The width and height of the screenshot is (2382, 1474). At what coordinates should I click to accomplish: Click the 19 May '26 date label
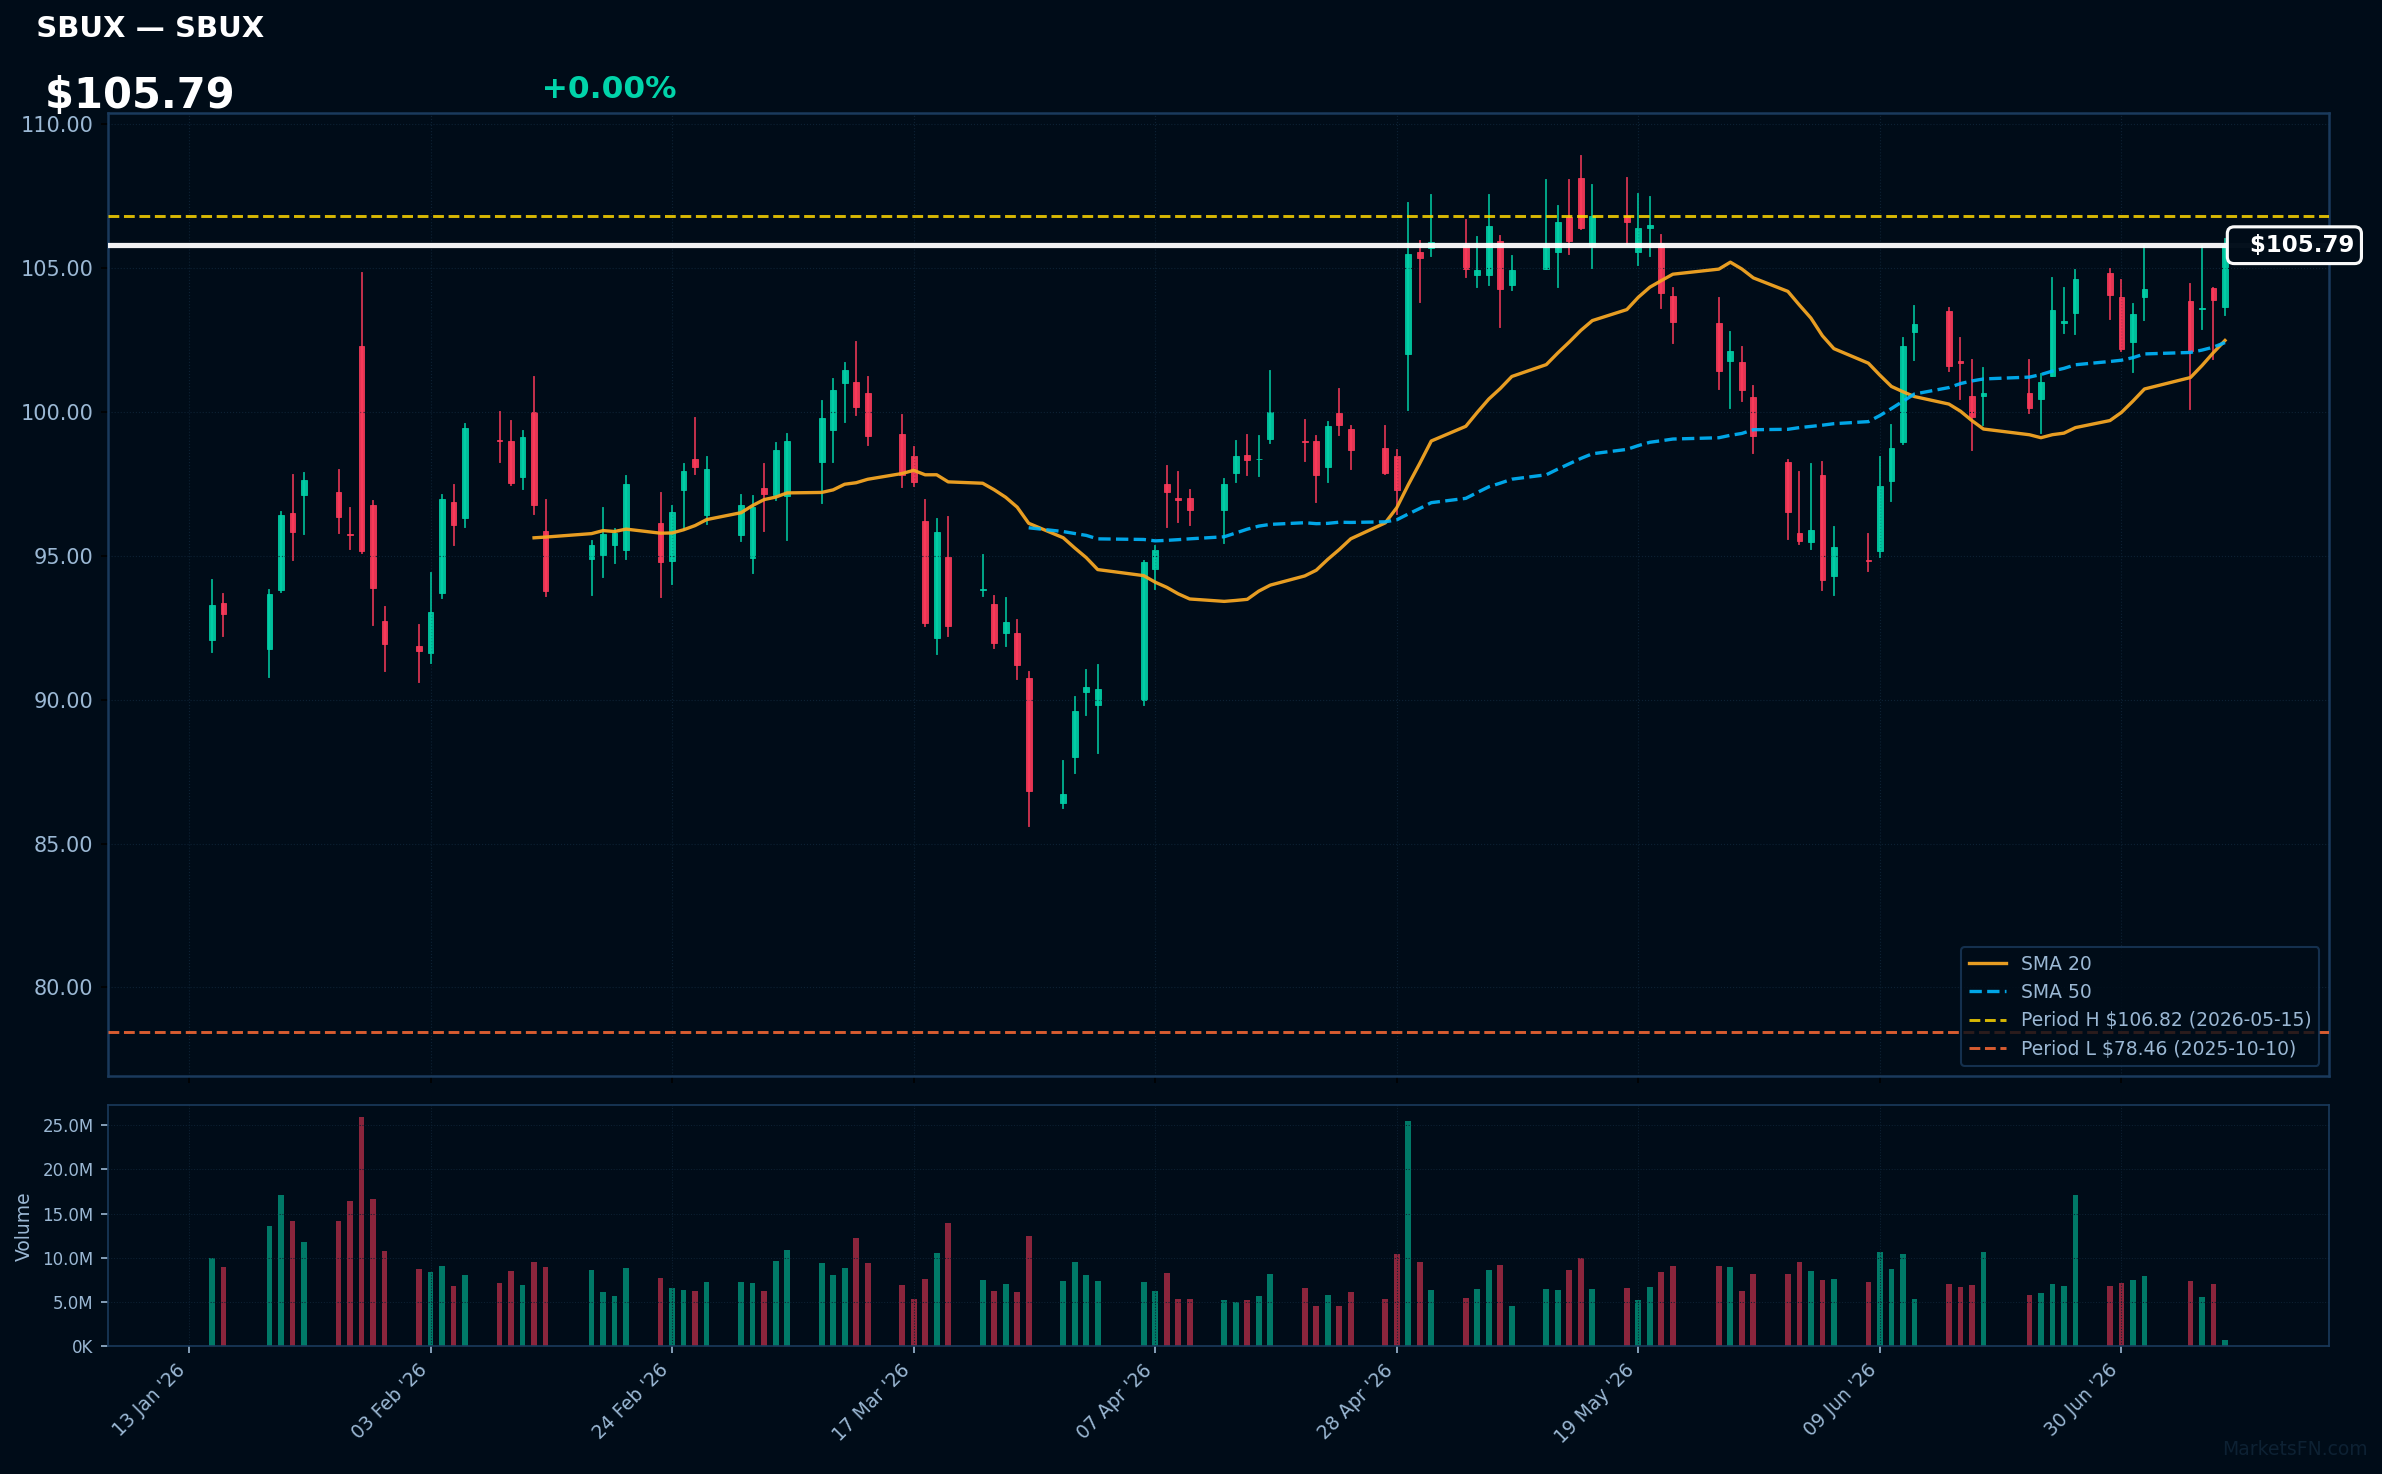(x=1595, y=1402)
